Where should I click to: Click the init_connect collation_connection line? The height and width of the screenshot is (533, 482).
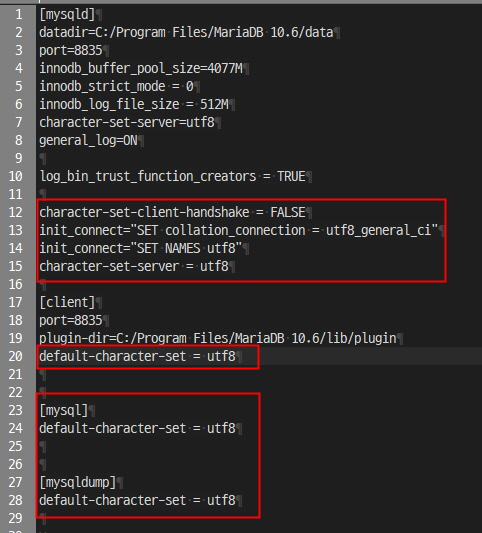pyautogui.click(x=239, y=230)
